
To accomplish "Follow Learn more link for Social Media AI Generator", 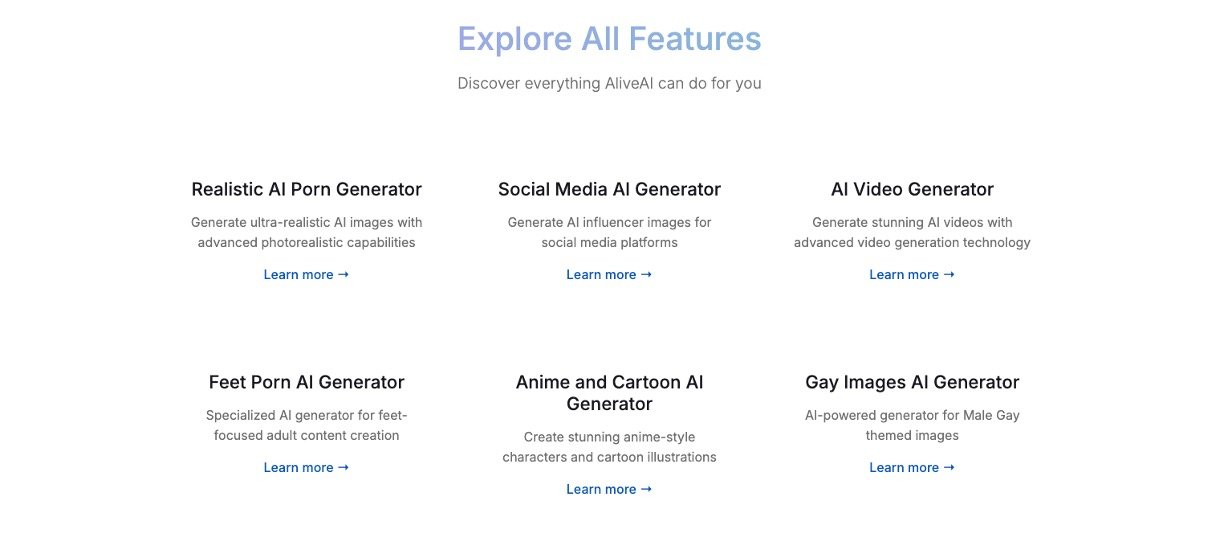I will [609, 275].
